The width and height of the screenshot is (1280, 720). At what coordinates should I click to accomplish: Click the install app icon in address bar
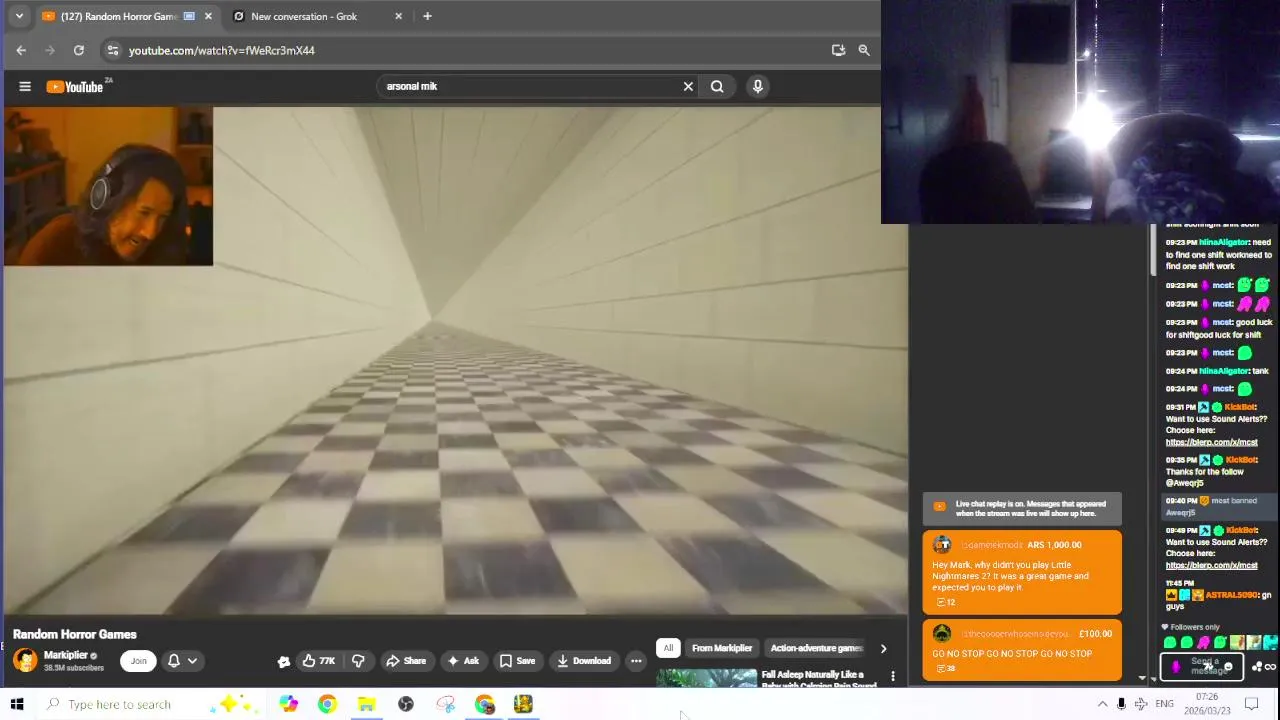tap(838, 50)
